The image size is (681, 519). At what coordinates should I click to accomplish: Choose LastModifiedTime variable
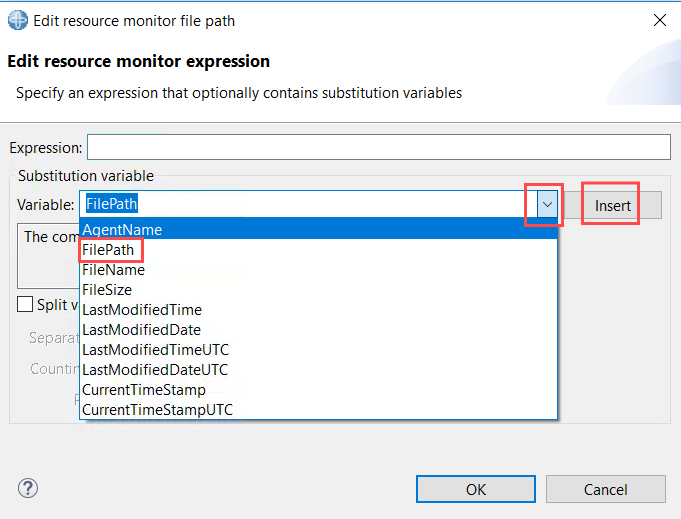[x=318, y=310]
